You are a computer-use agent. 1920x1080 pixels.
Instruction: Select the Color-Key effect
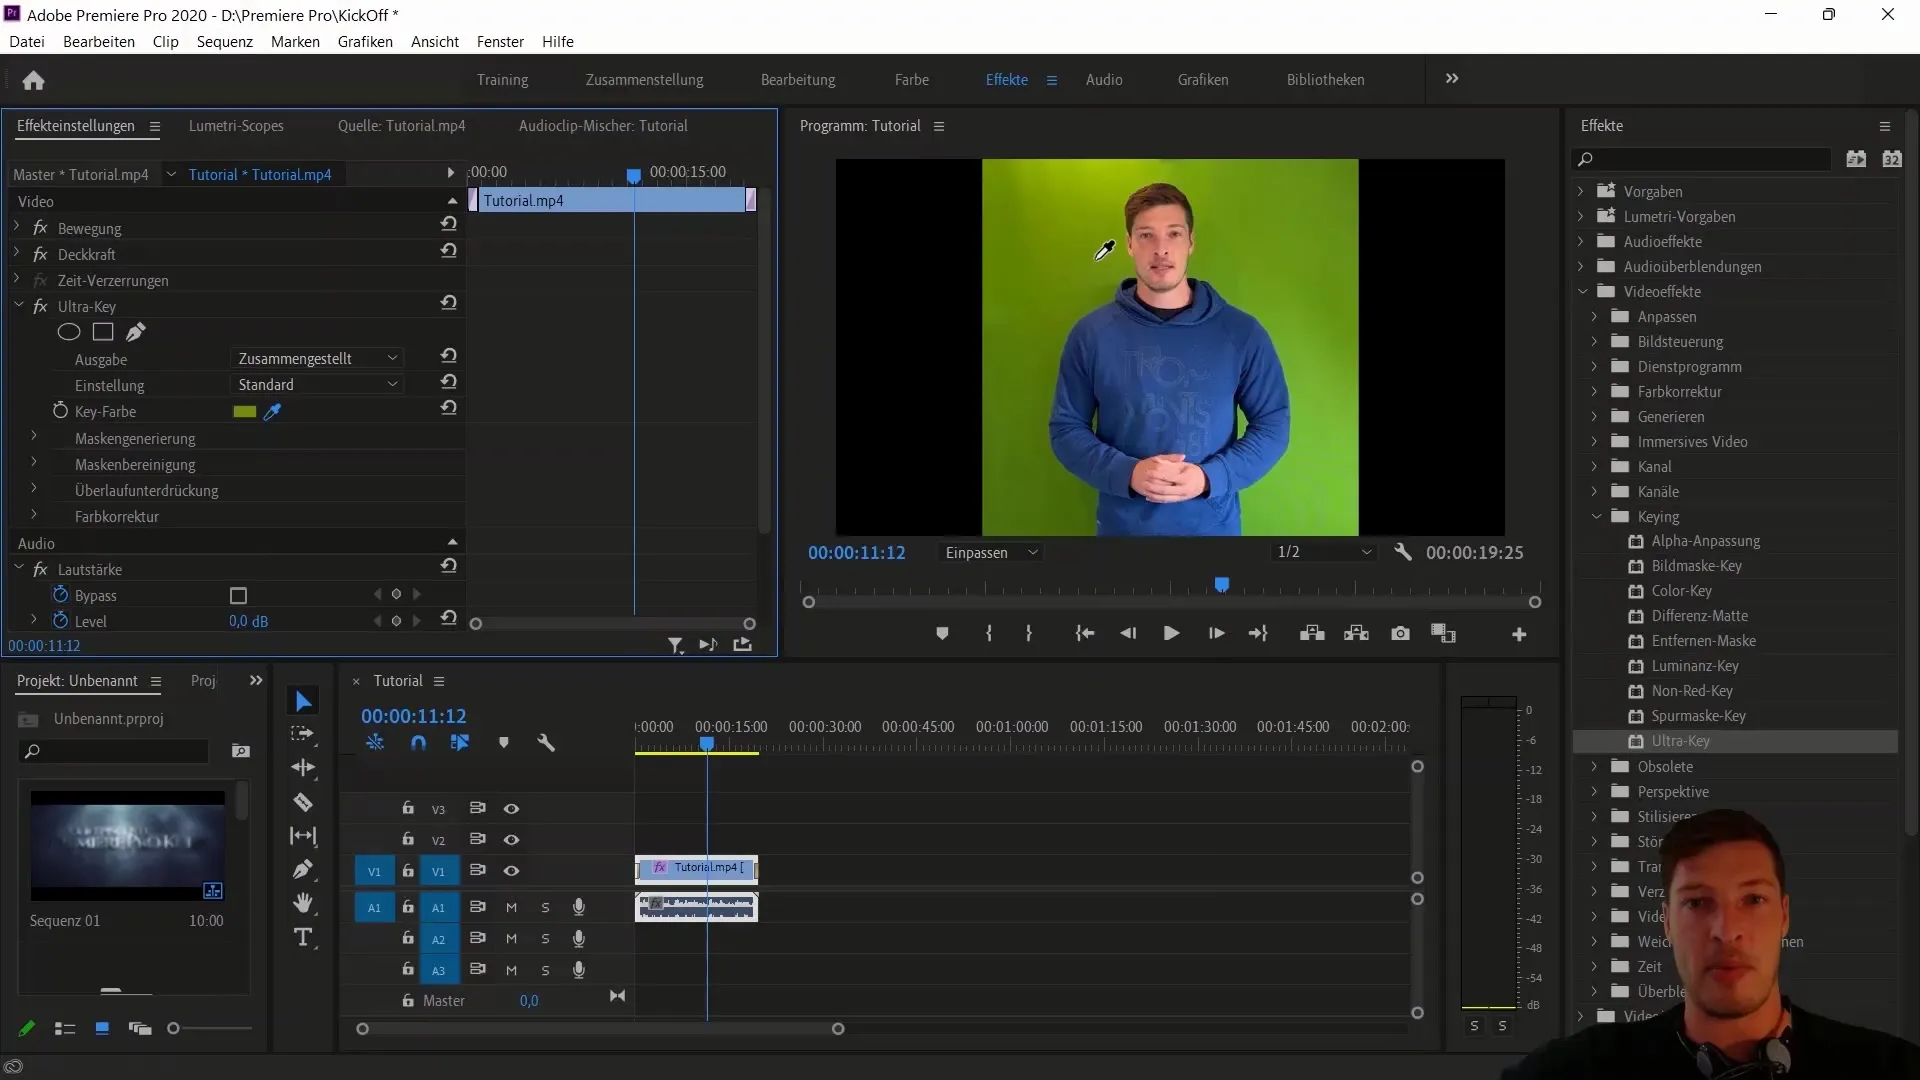click(1682, 591)
